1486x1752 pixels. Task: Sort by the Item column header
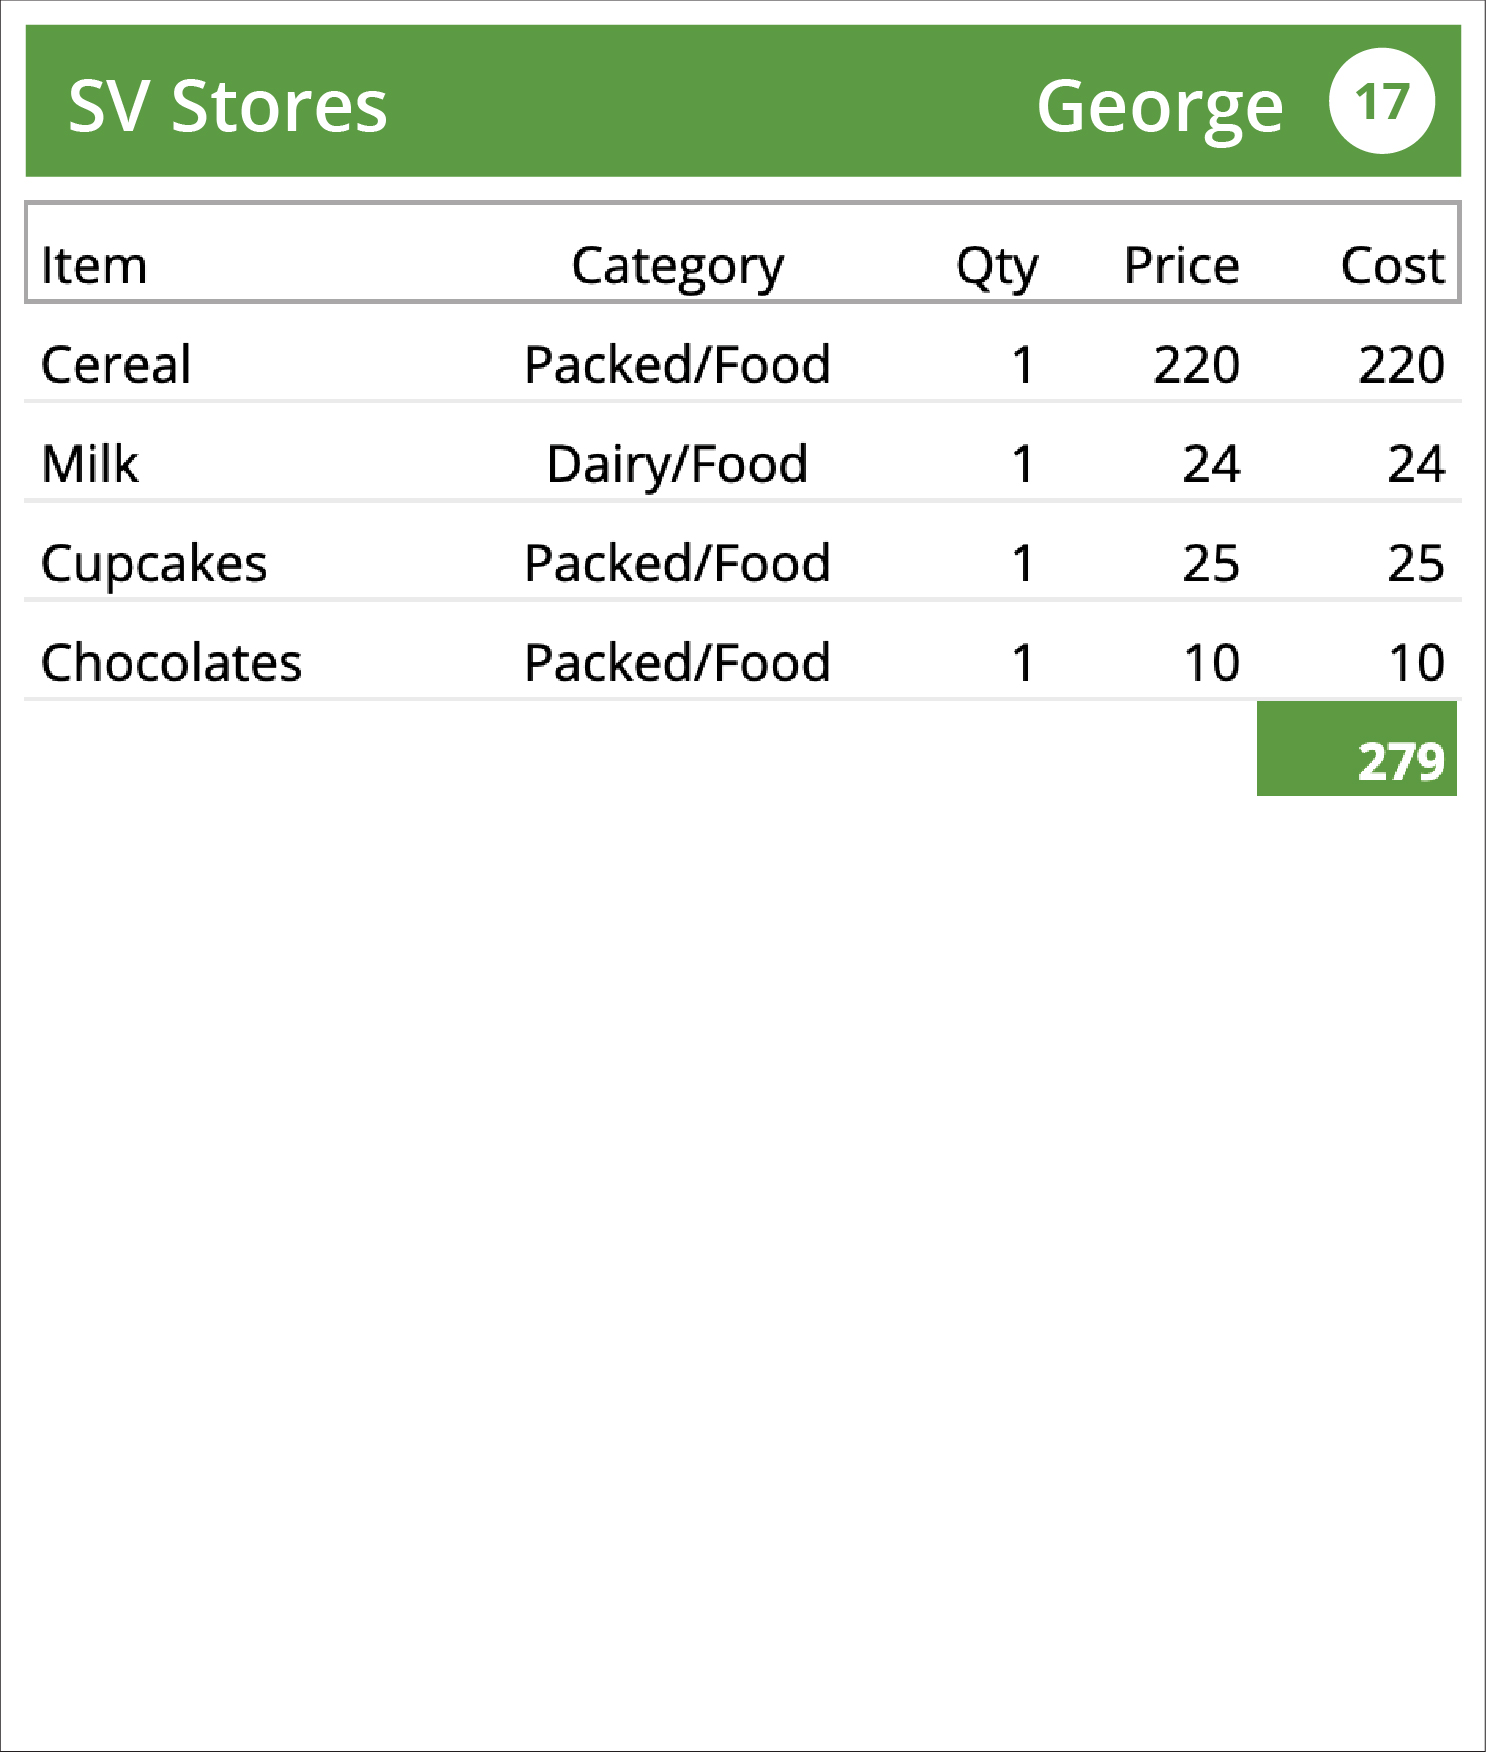coord(94,266)
